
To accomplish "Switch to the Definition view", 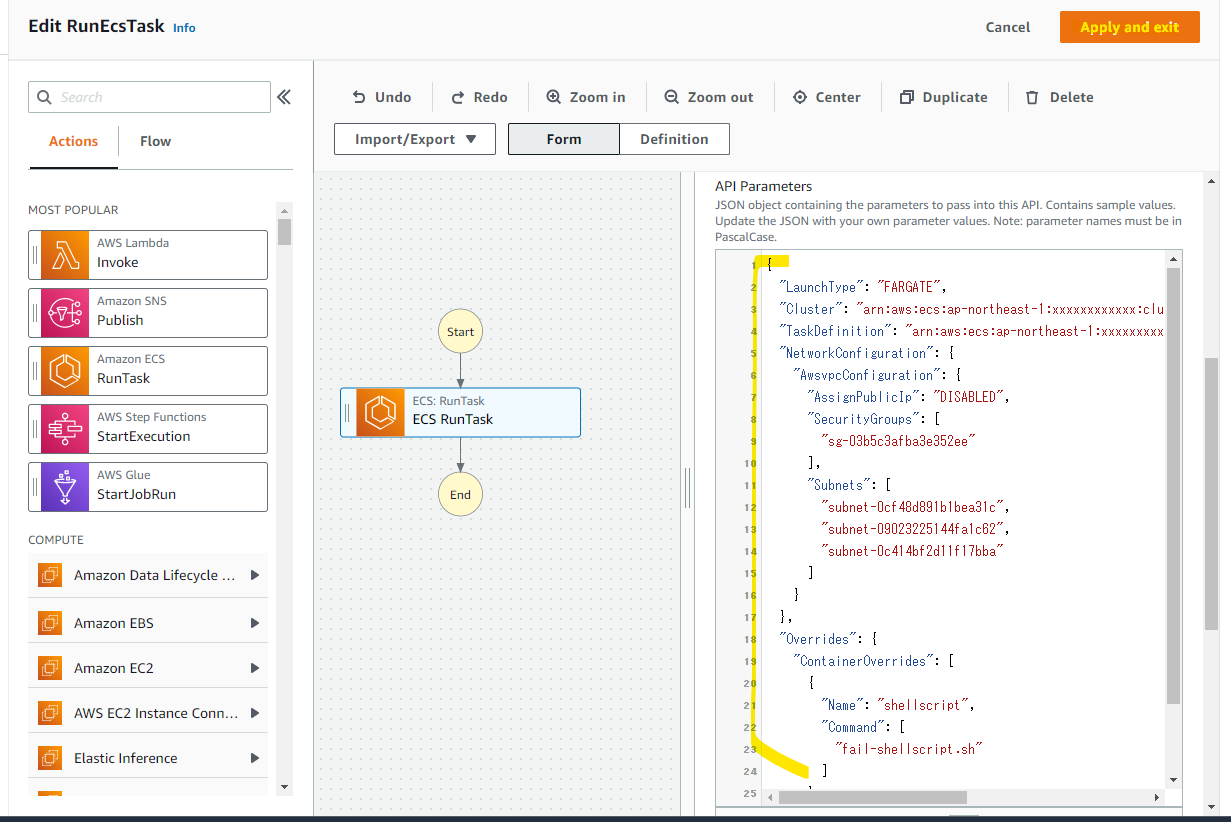I will tap(674, 138).
